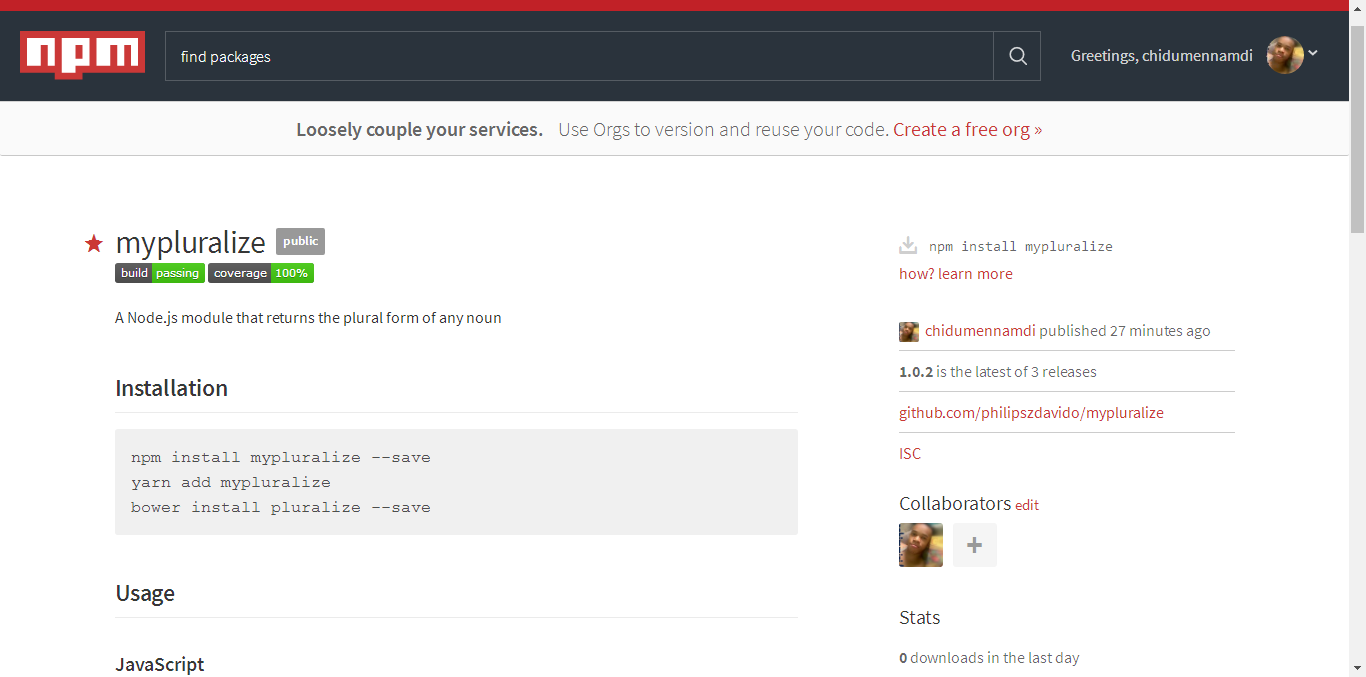The width and height of the screenshot is (1366, 677).
Task: Open the how? learn more link
Action: (956, 274)
